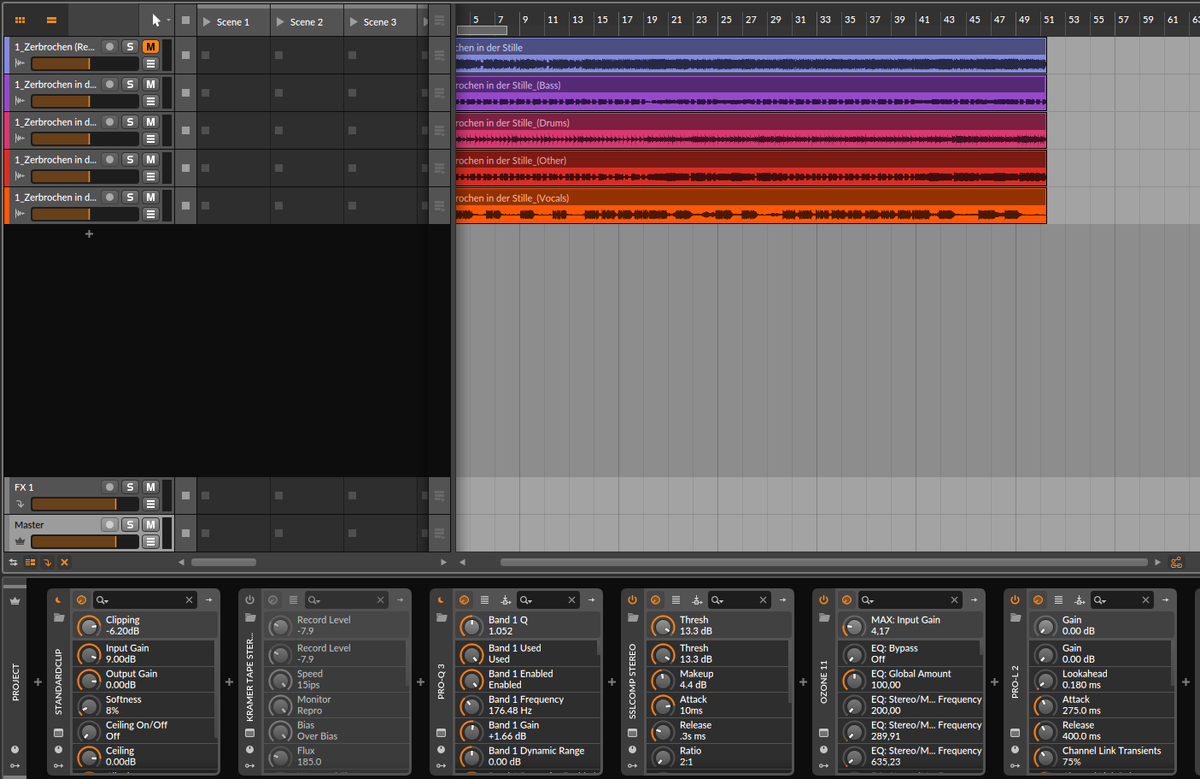The image size is (1200, 779).
Task: Expand OZONE 11 device with right arrow
Action: 974,600
